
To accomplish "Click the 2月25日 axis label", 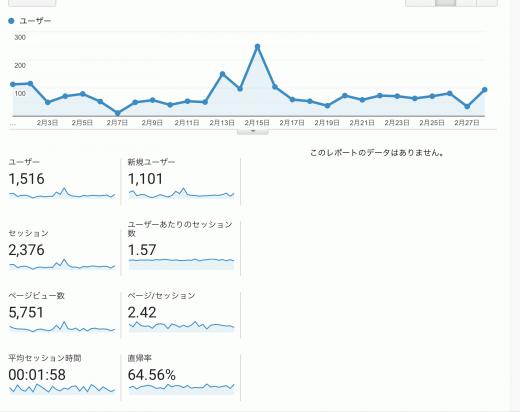I will point(432,123).
